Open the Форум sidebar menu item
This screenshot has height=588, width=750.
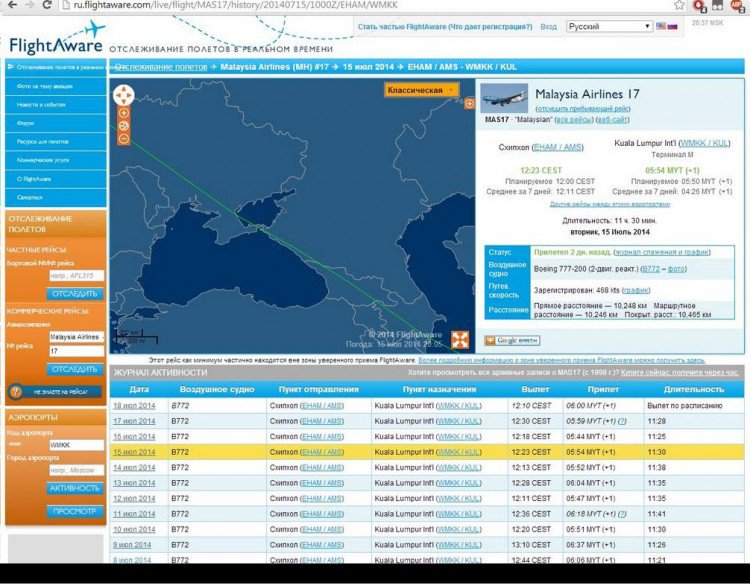click(26, 123)
